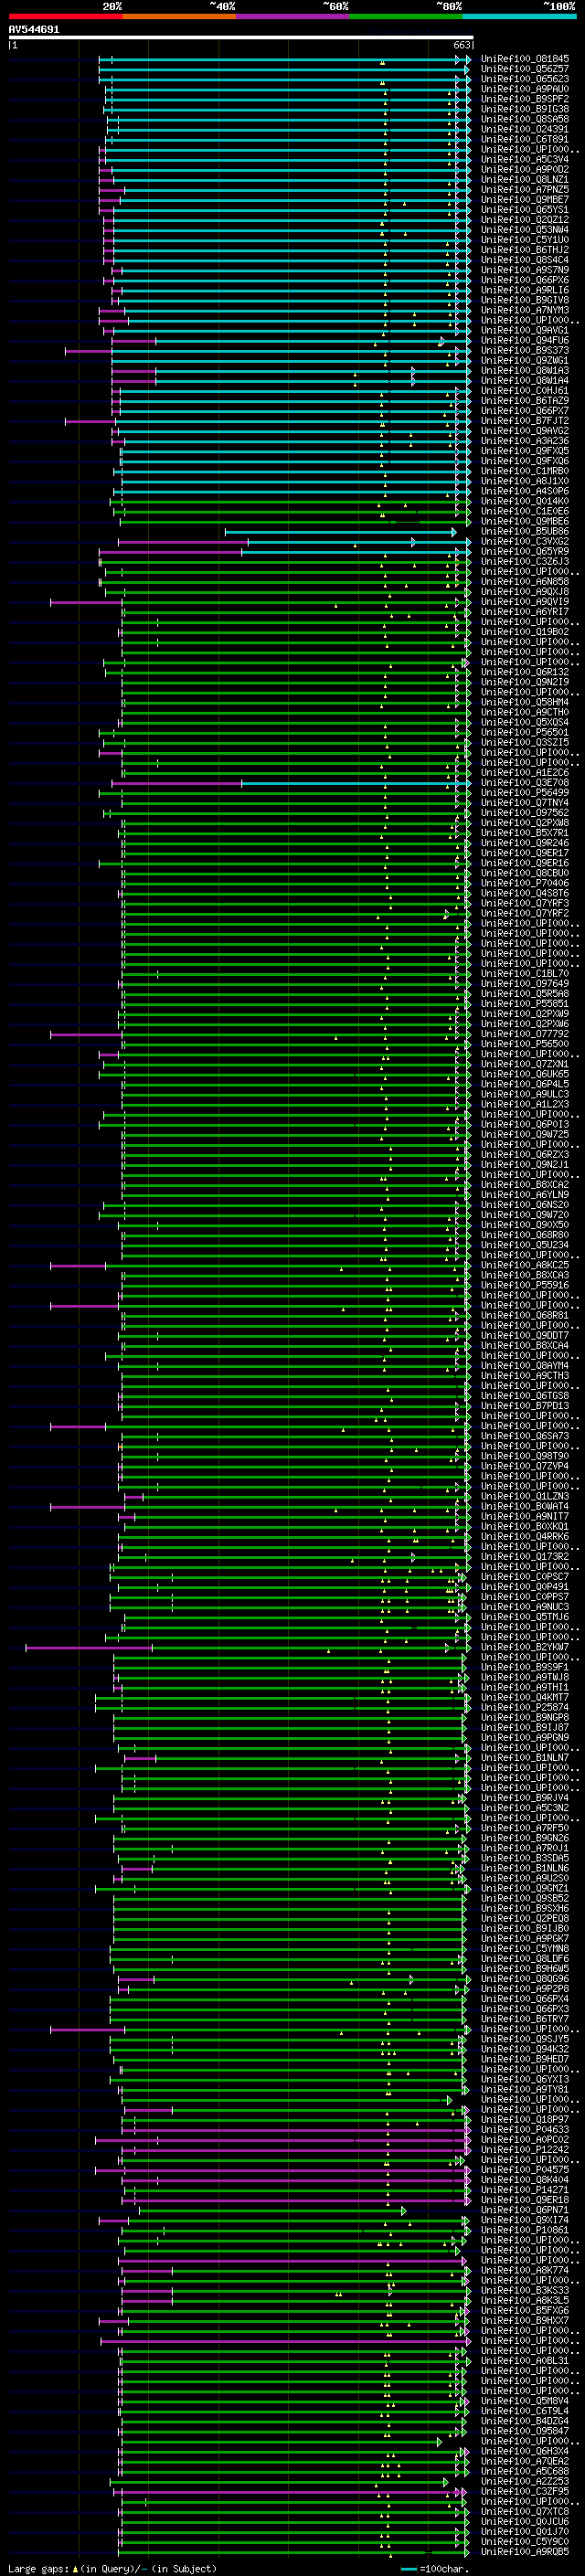Select the UniRef100_A5C3V4 label

pos(525,160)
